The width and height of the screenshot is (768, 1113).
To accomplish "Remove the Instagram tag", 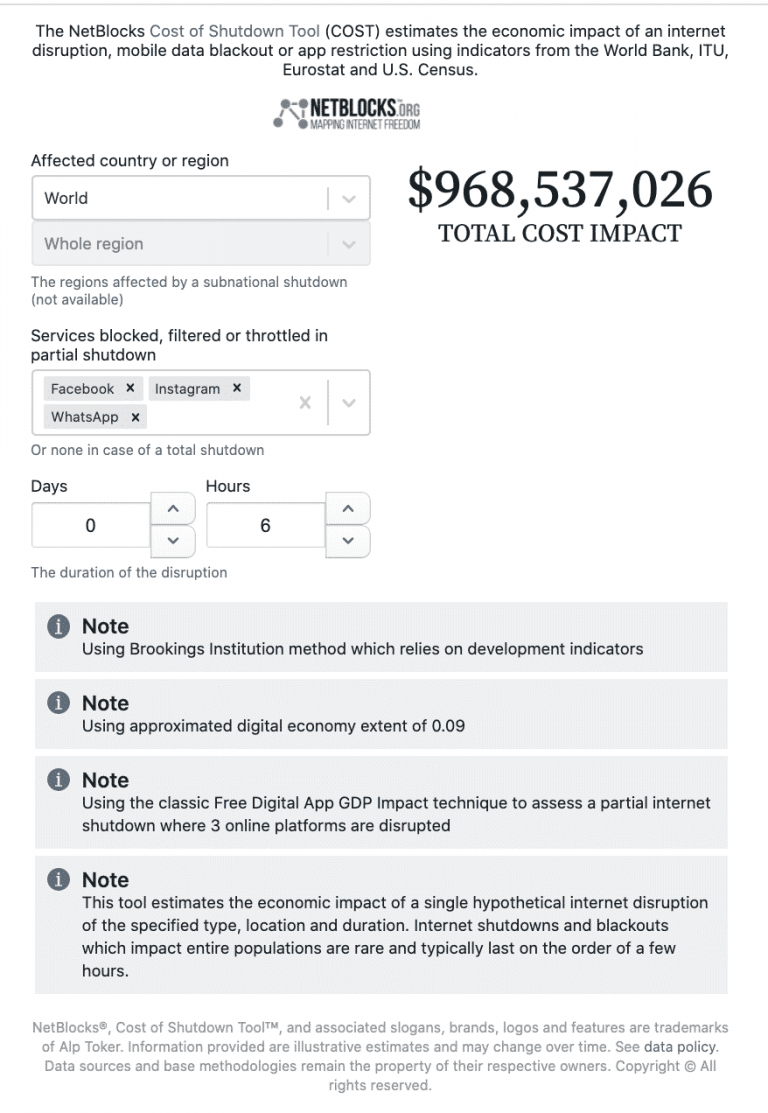I will tap(237, 389).
